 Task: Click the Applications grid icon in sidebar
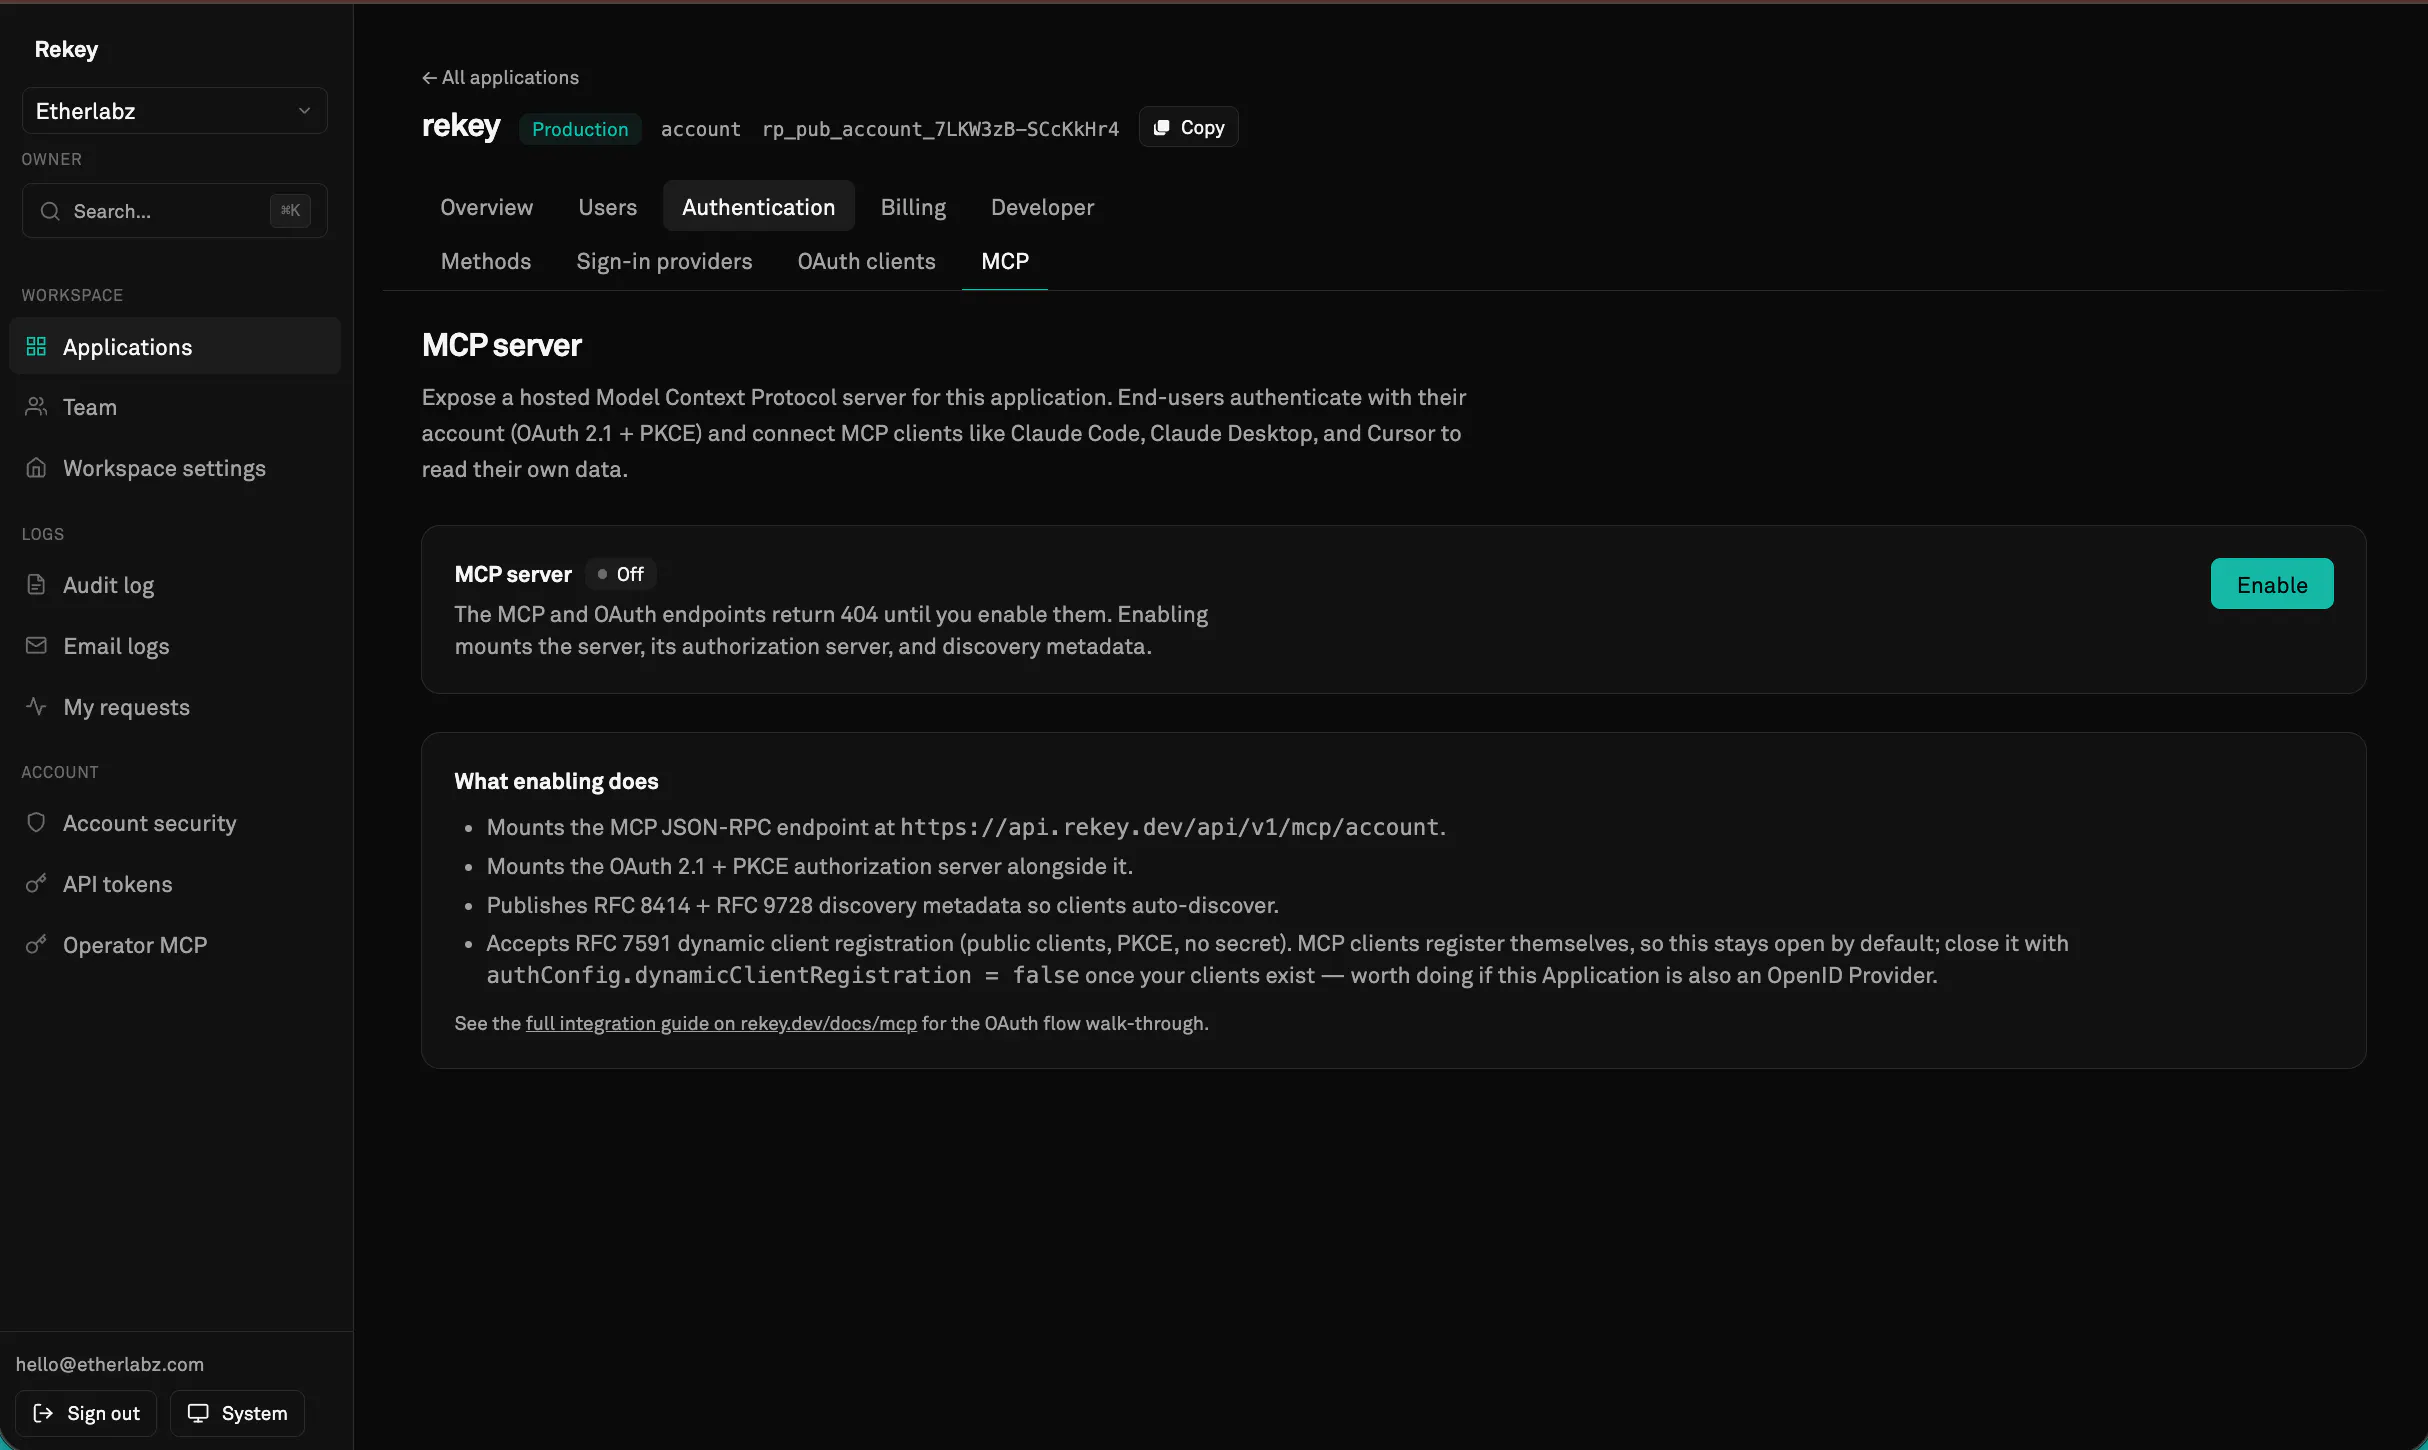(36, 346)
